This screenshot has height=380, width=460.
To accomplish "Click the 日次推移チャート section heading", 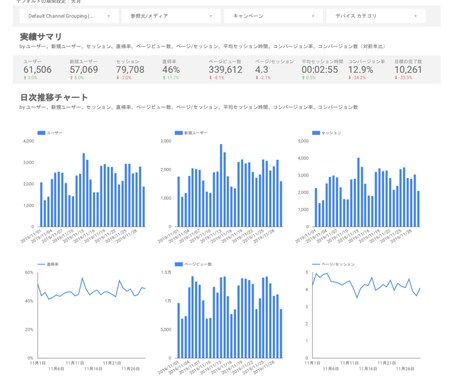I will click(x=54, y=97).
